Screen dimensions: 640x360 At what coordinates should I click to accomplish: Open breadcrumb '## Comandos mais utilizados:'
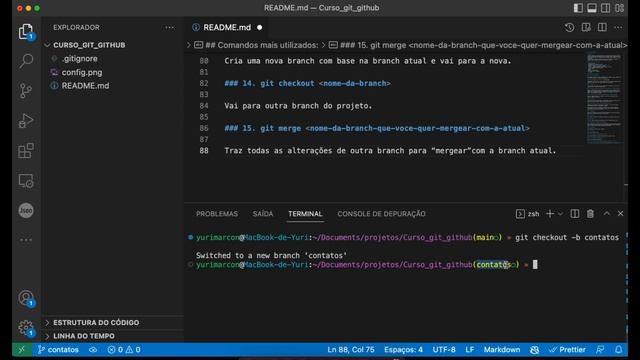point(261,45)
